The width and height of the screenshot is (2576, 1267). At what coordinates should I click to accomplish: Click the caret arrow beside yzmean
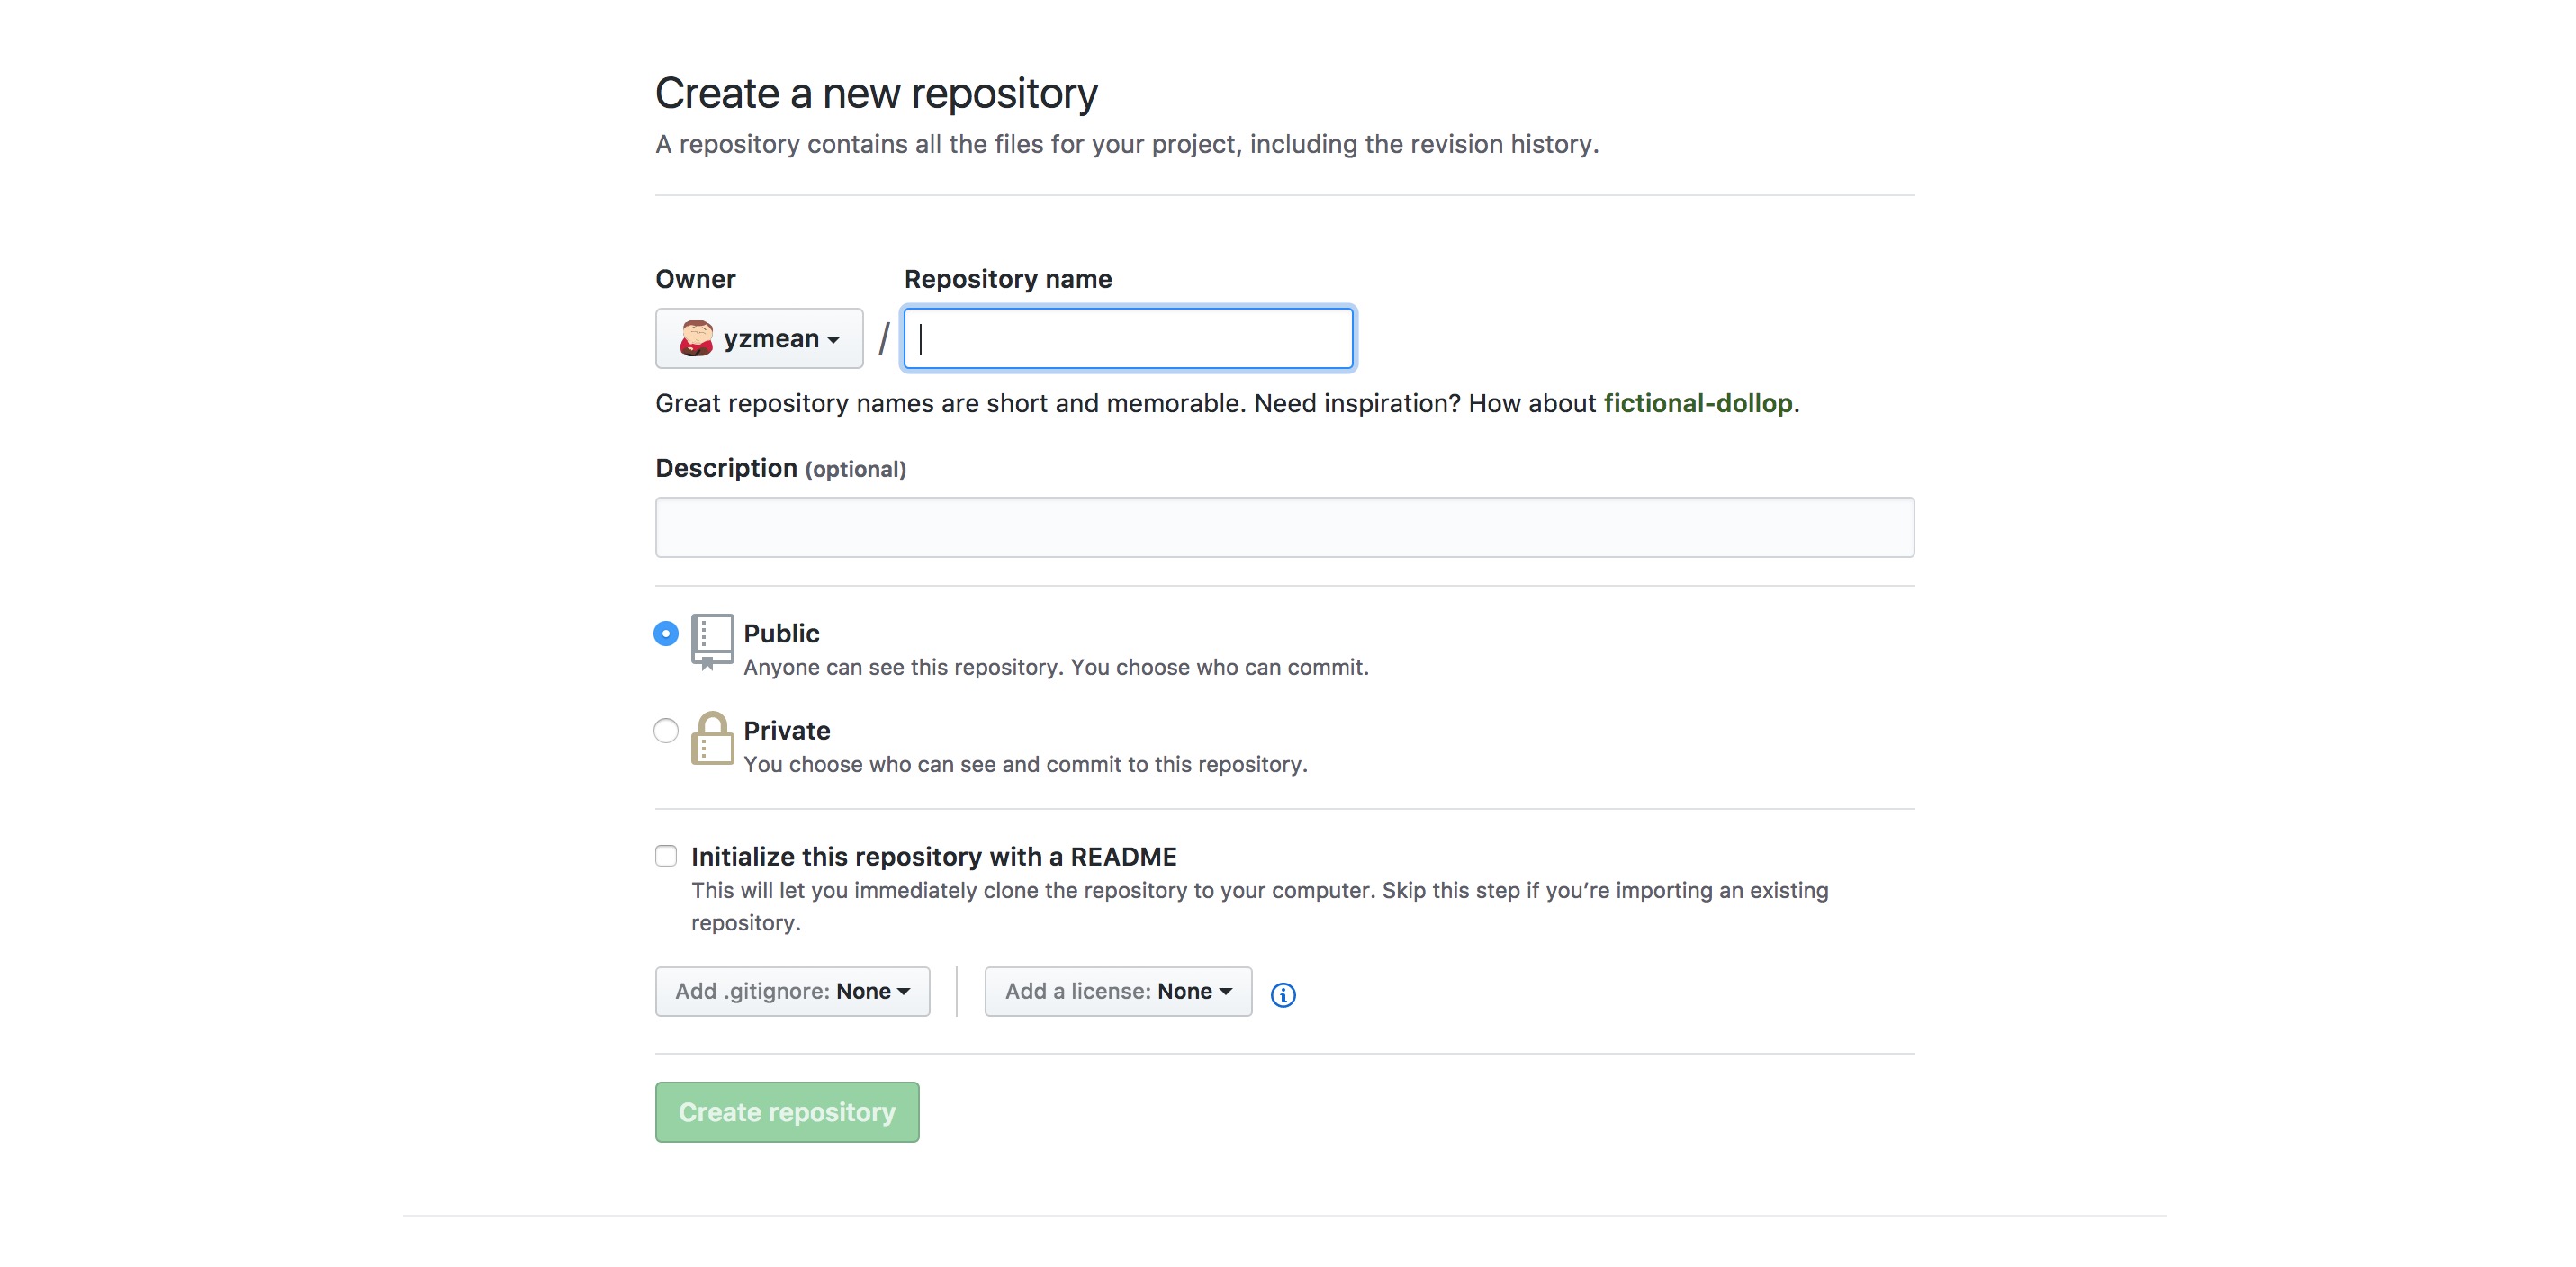pyautogui.click(x=833, y=340)
